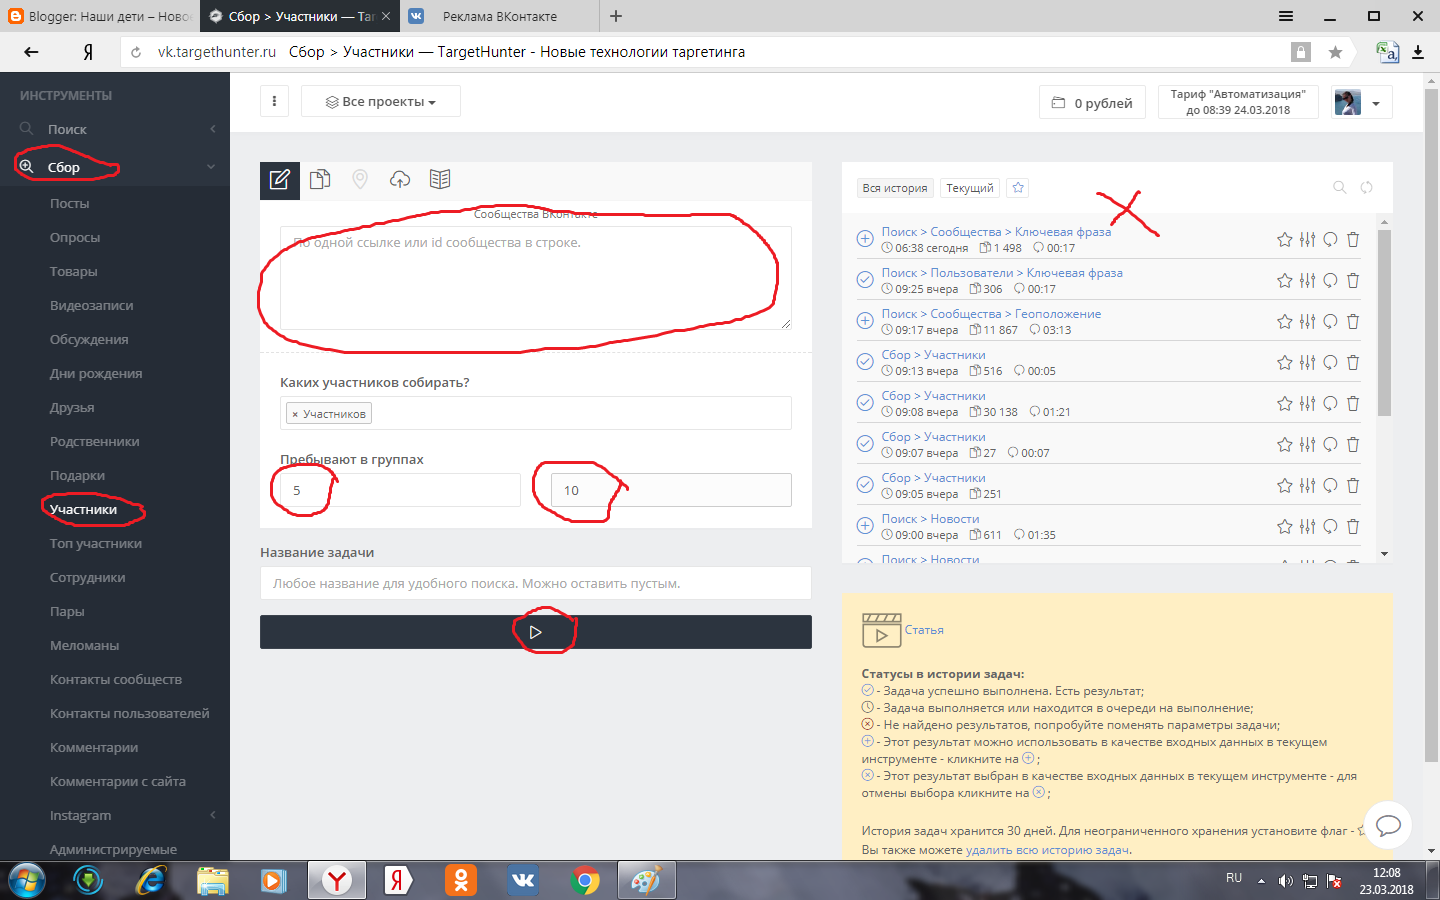
Task: Open comment on Сбор Участники 09:05 task
Action: [1331, 485]
